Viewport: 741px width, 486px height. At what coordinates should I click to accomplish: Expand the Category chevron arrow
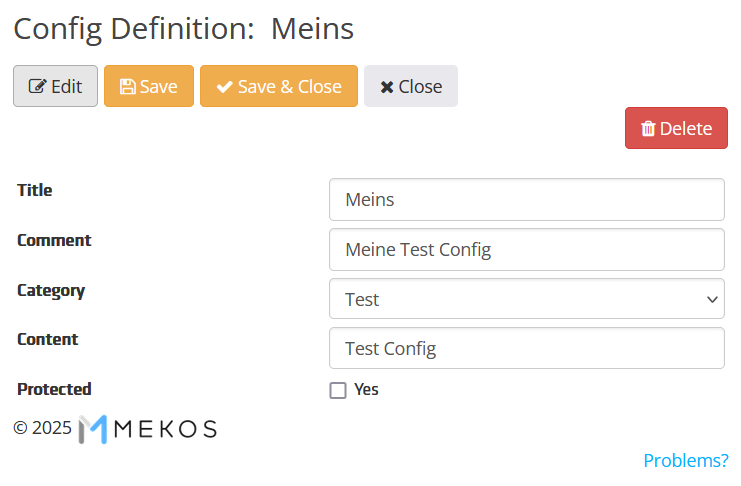[712, 299]
